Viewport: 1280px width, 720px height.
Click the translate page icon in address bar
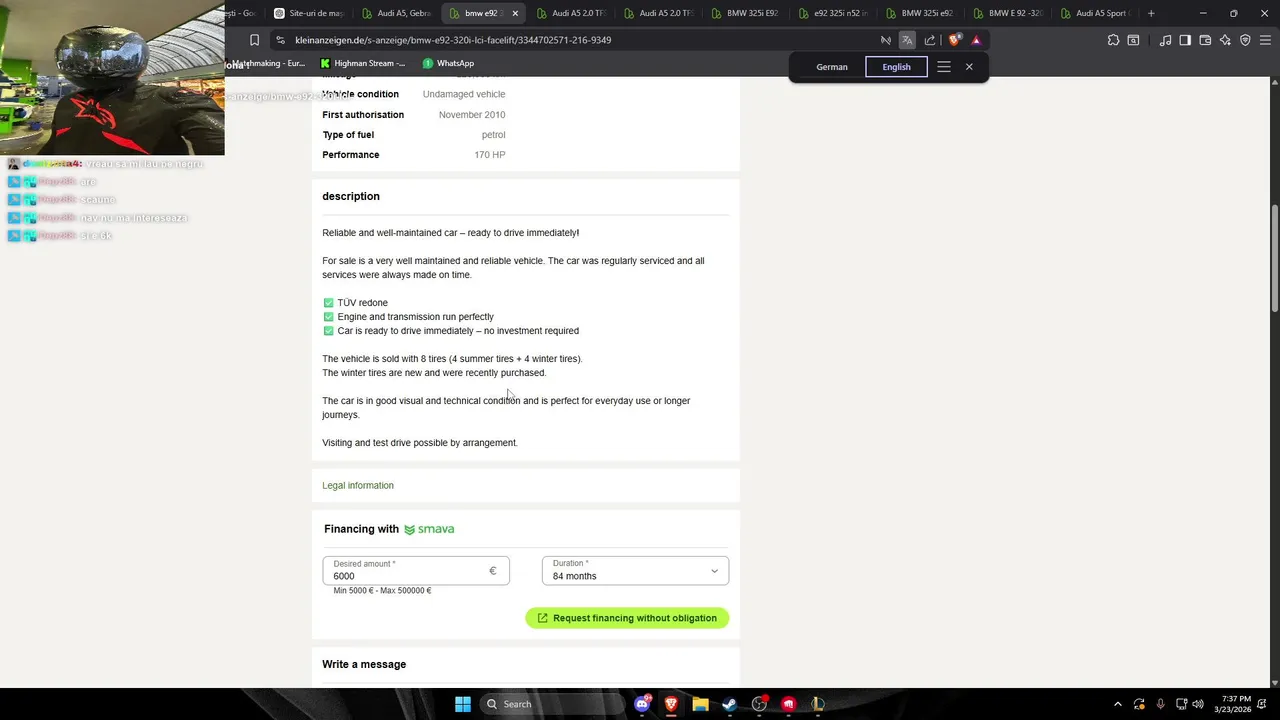(x=907, y=40)
